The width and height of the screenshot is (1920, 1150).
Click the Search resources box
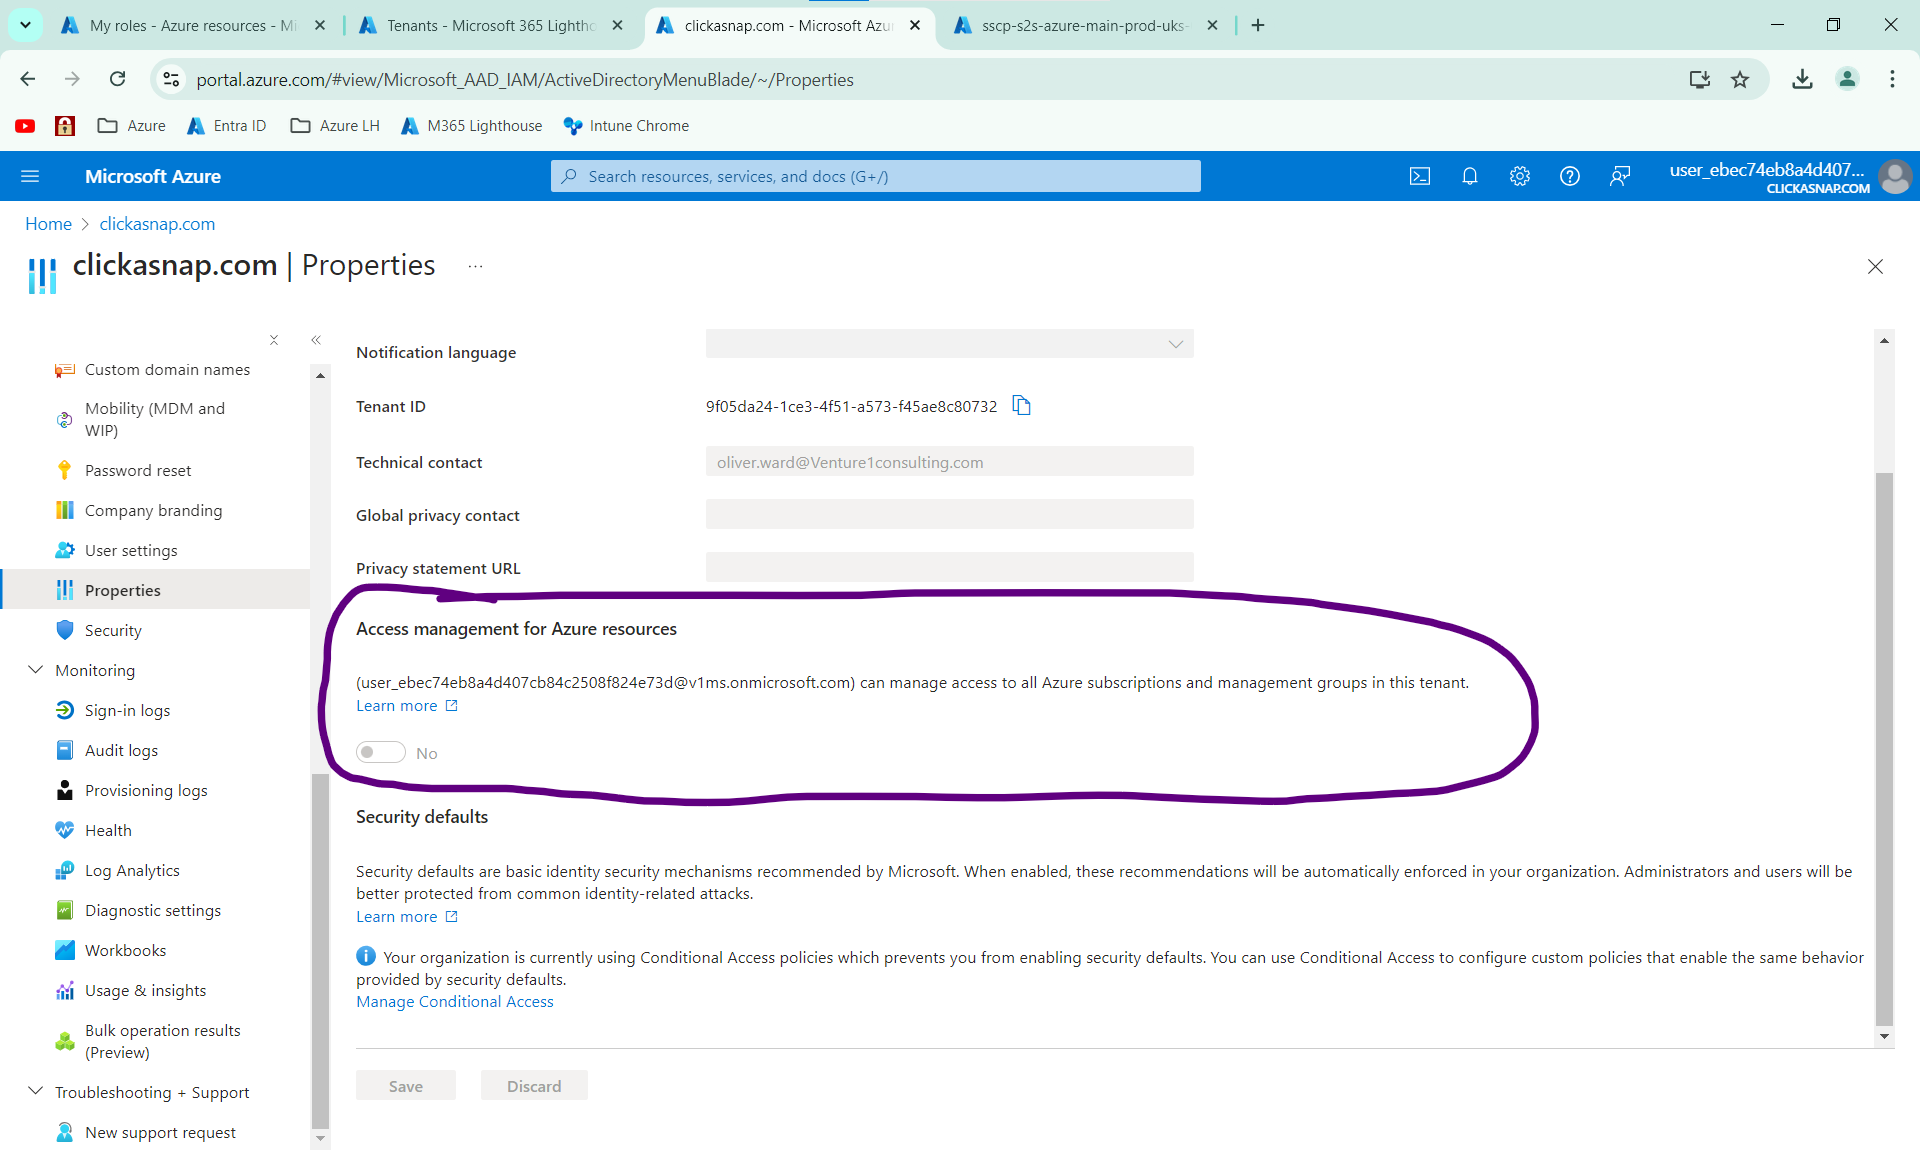tap(875, 176)
